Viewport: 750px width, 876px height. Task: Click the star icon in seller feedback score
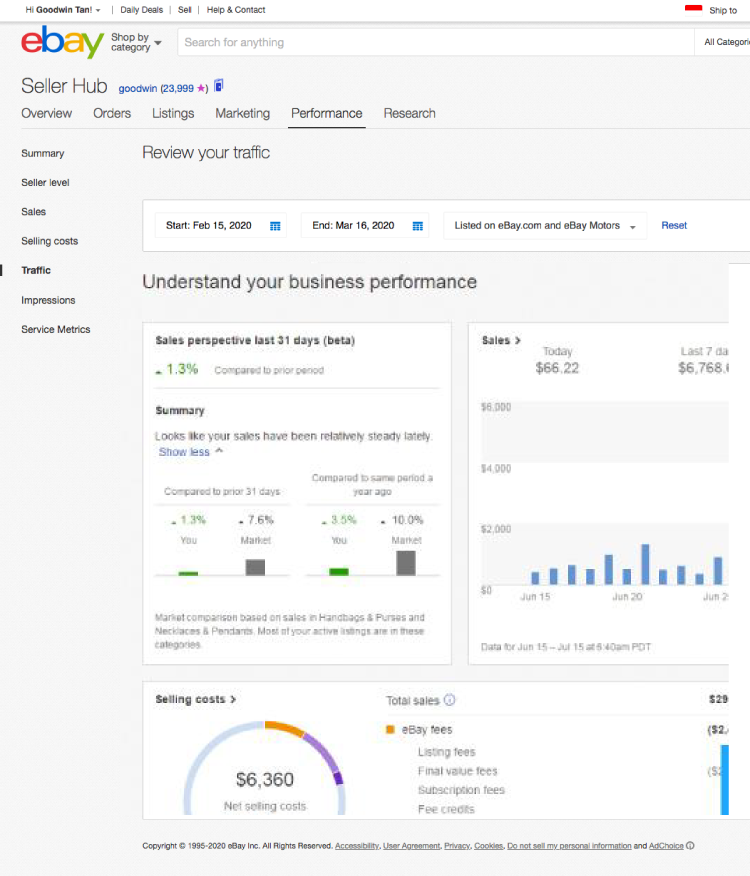click(x=201, y=88)
